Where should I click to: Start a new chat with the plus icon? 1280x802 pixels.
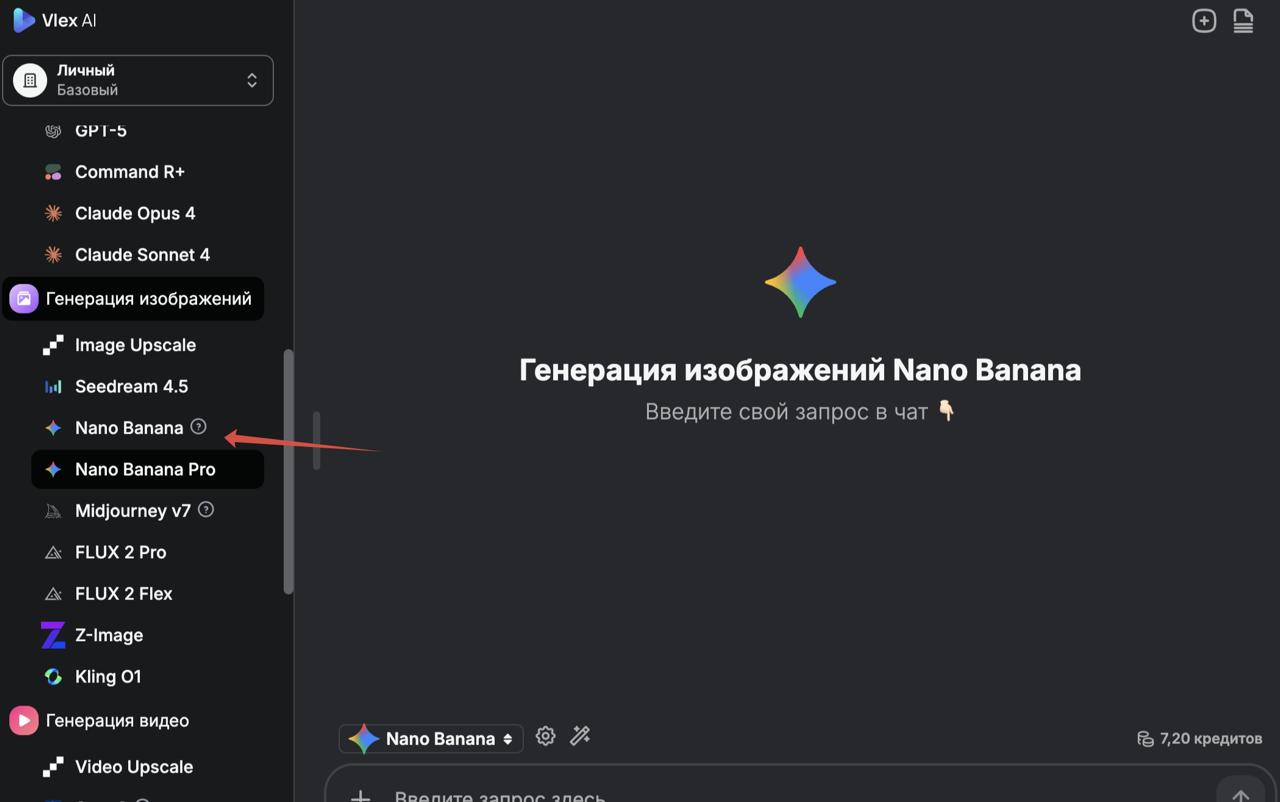(x=1204, y=20)
